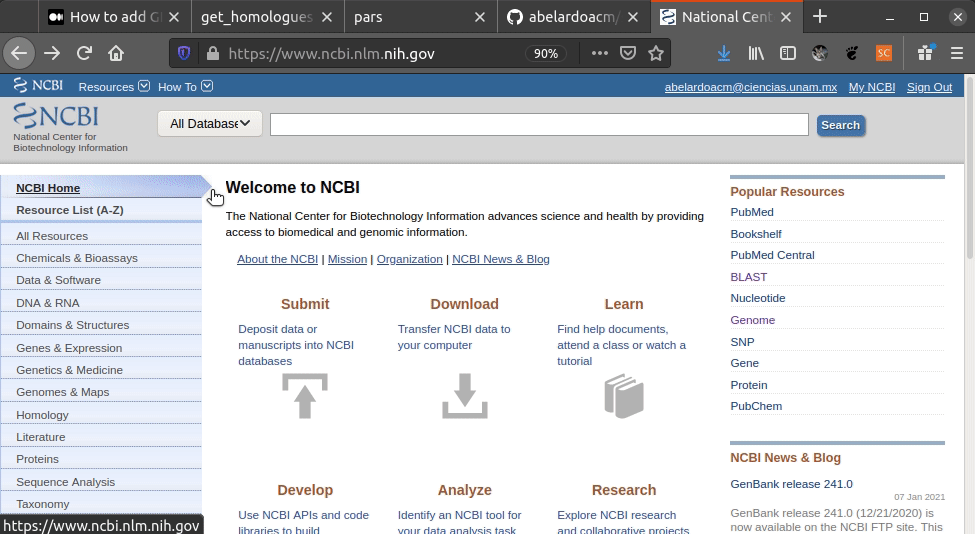This screenshot has width=975, height=534.
Task: Open page actions three-dot menu
Action: point(599,53)
